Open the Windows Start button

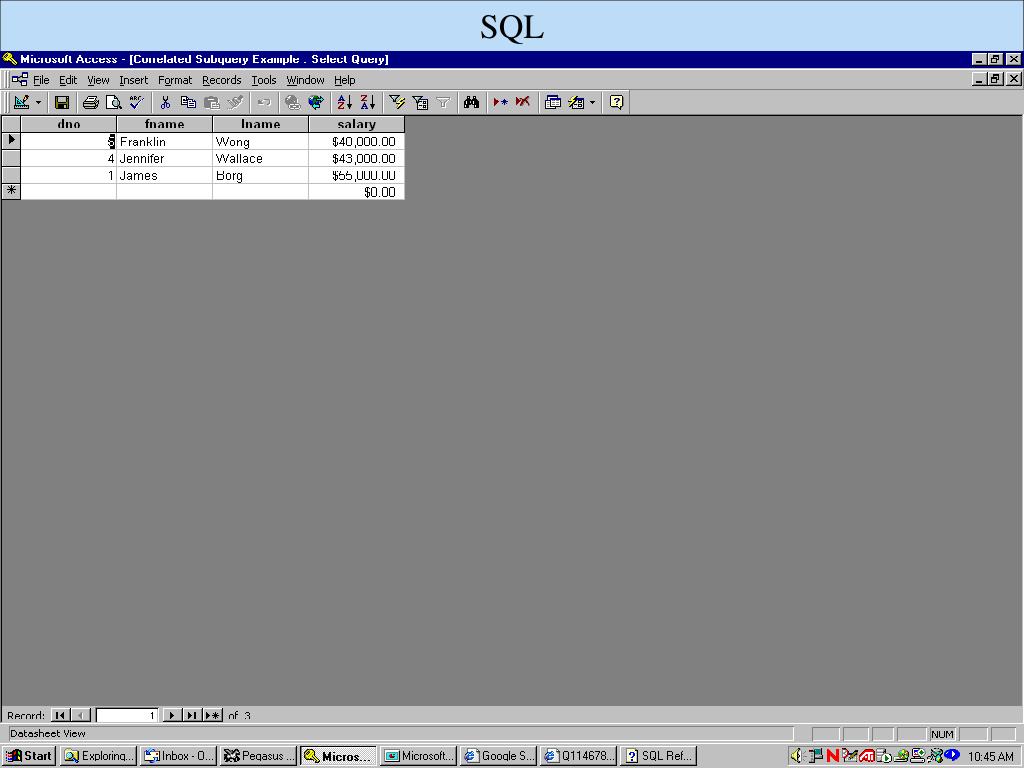(29, 756)
